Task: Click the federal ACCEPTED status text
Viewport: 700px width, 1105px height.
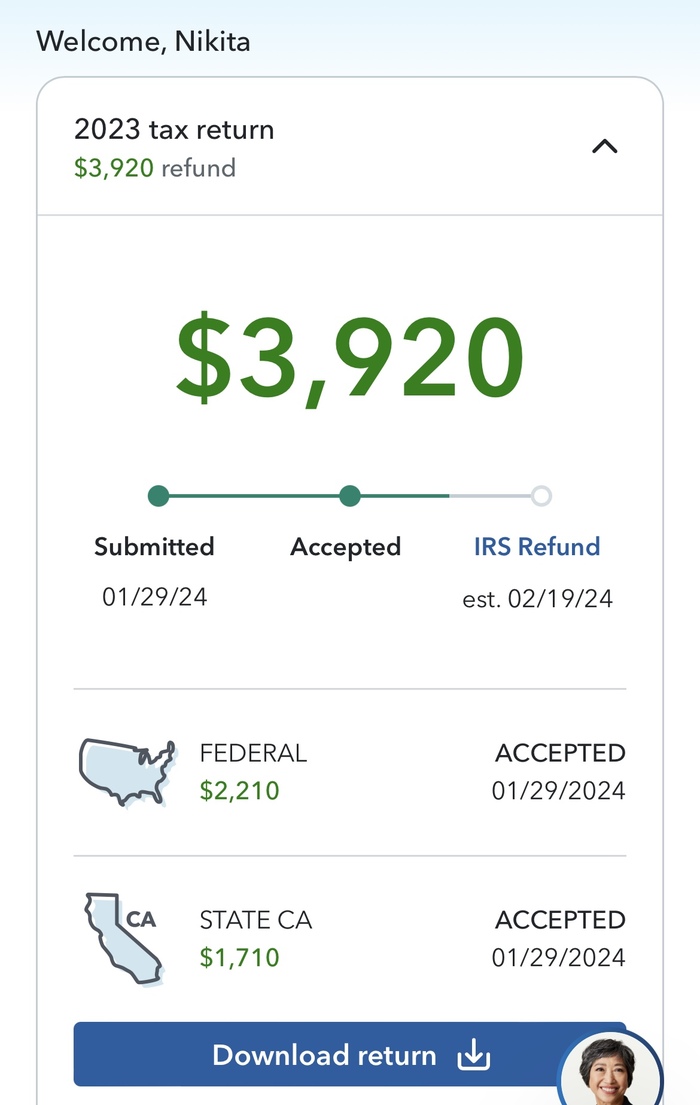Action: pos(560,753)
